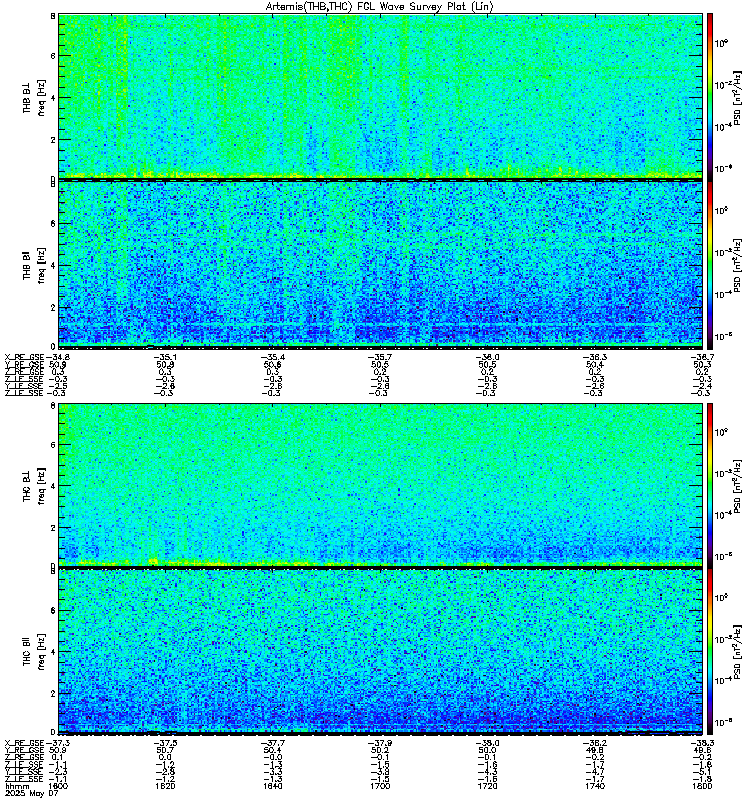Click the 1700 time tick label
The width and height of the screenshot is (750, 800).
(x=380, y=786)
